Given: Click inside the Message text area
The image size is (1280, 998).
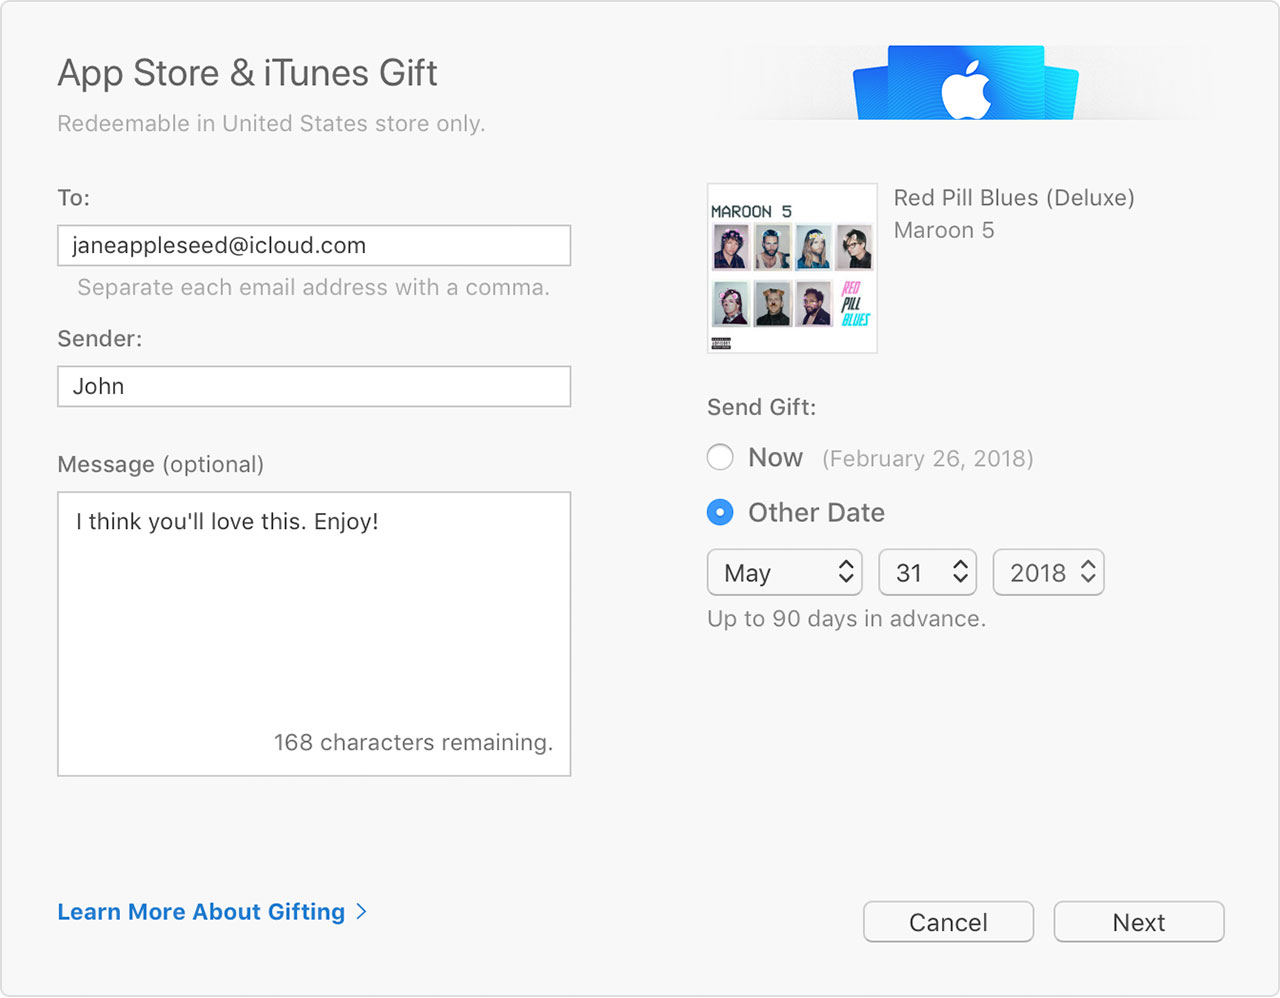Looking at the screenshot, I should tap(314, 634).
